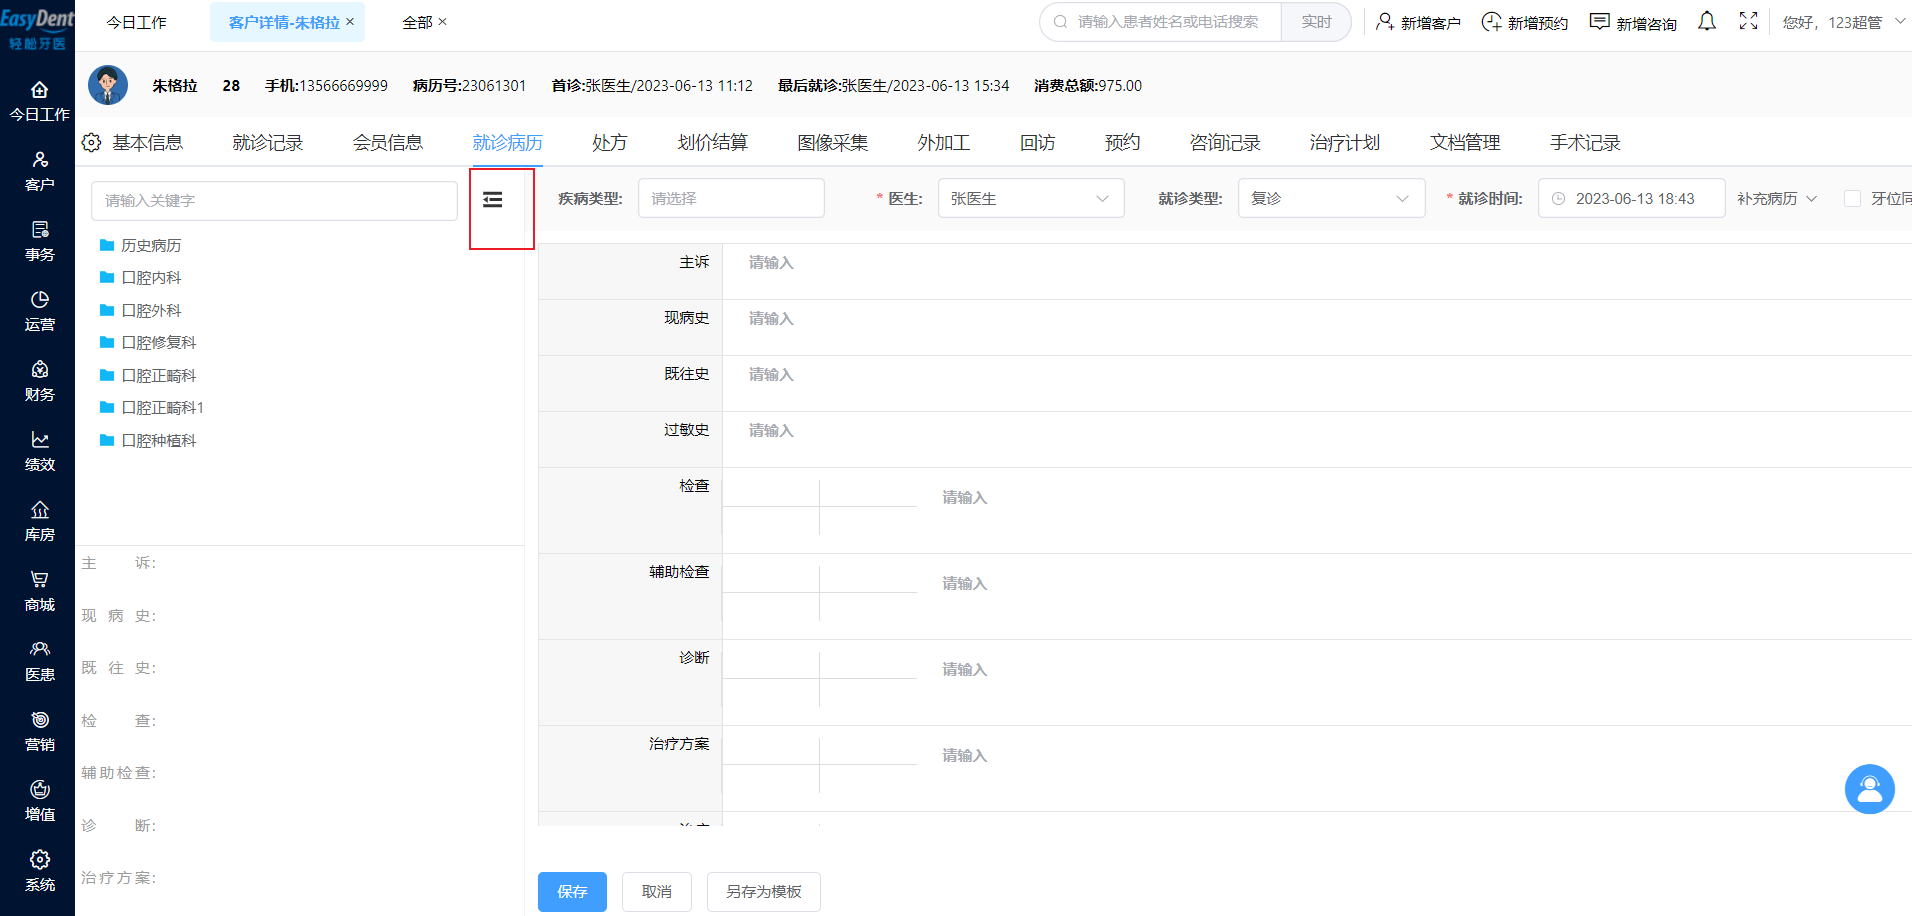
Task: Open the 就诊时间 date picker
Action: (1631, 198)
